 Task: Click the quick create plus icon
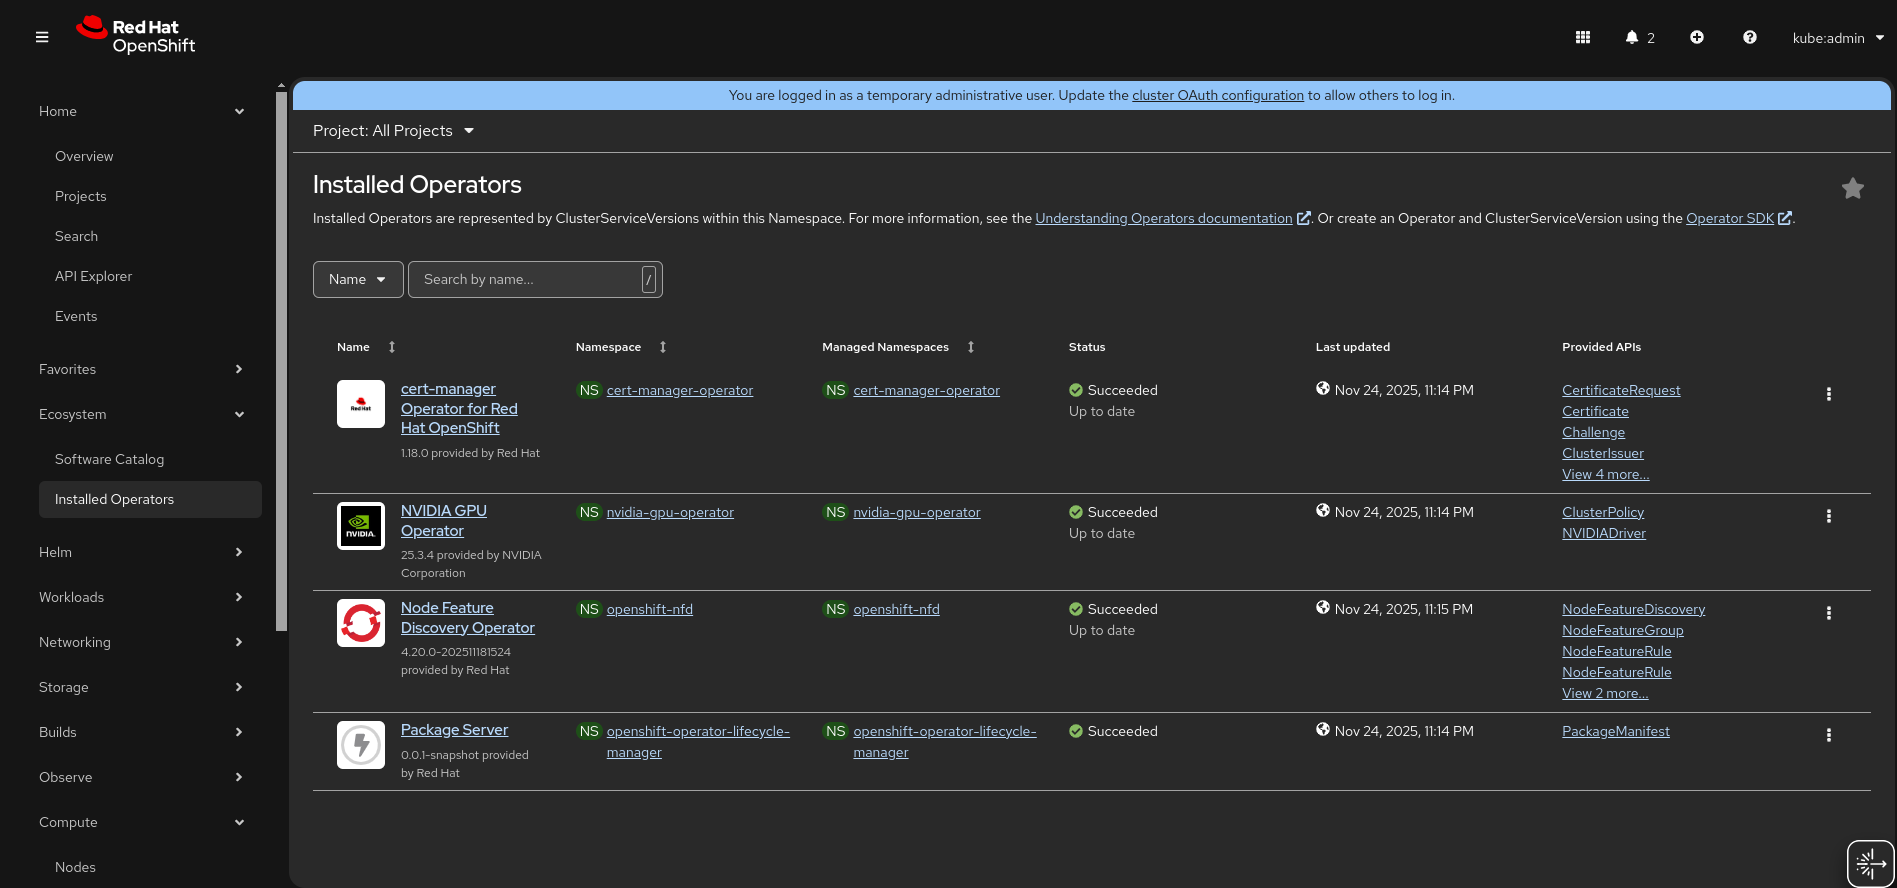point(1697,37)
